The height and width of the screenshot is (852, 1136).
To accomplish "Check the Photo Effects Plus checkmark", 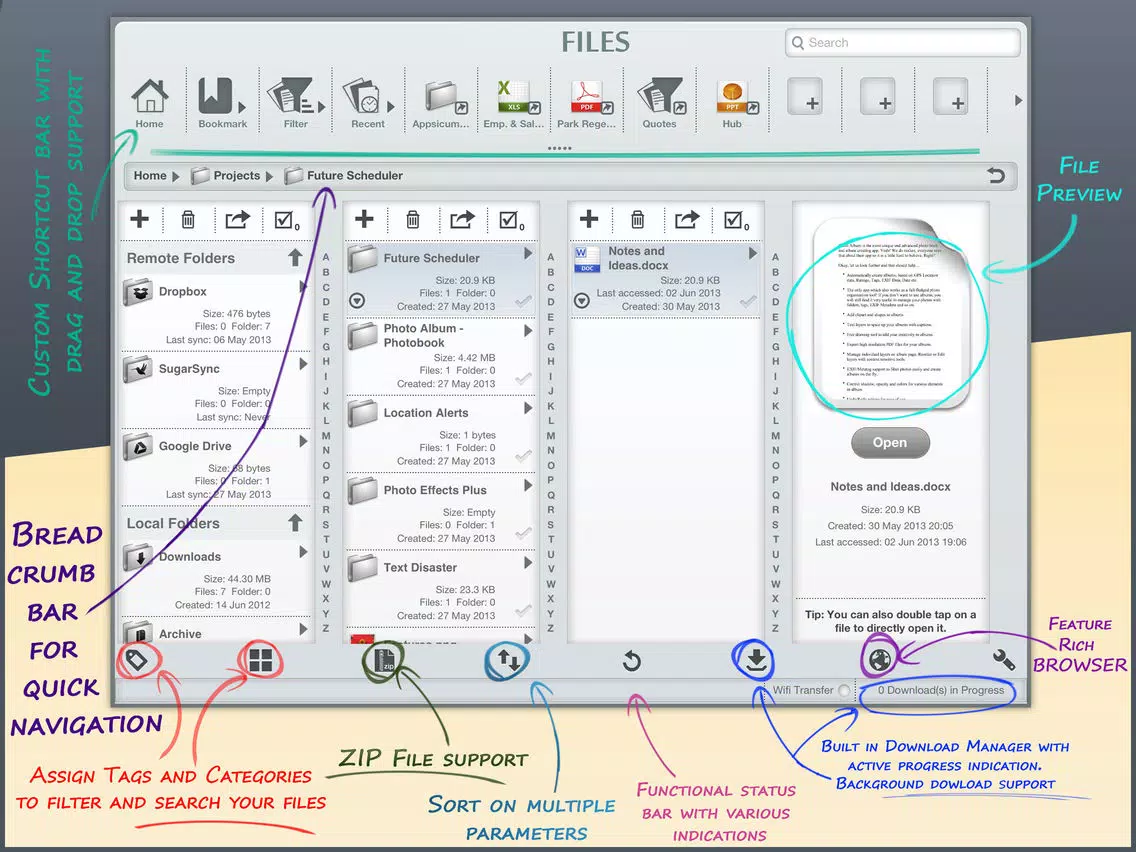I will click(523, 533).
